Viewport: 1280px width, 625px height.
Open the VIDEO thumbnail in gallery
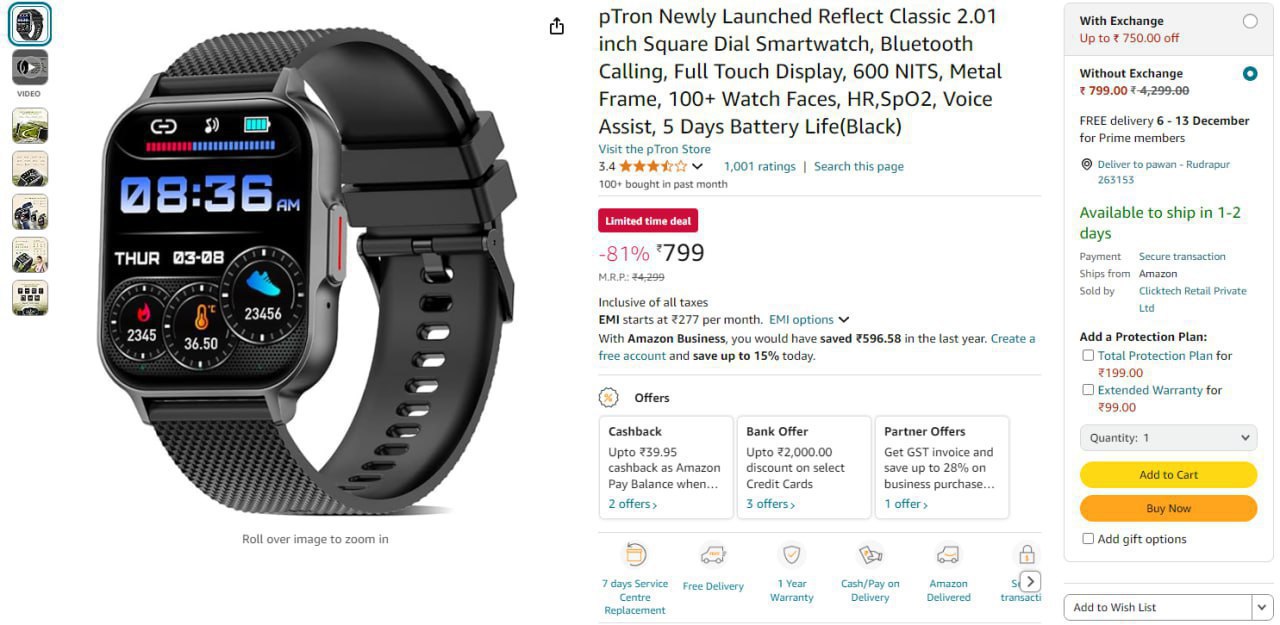click(30, 68)
